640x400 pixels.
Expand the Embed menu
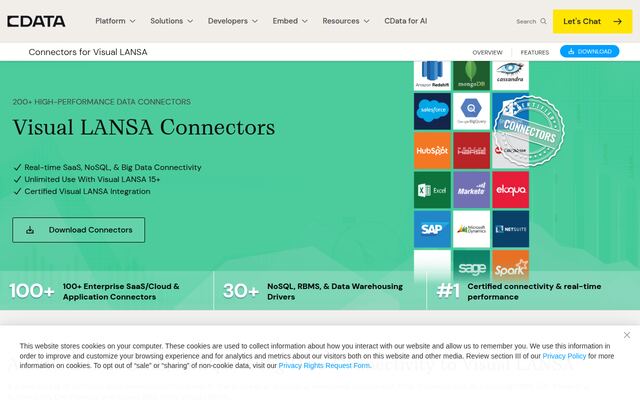click(290, 21)
